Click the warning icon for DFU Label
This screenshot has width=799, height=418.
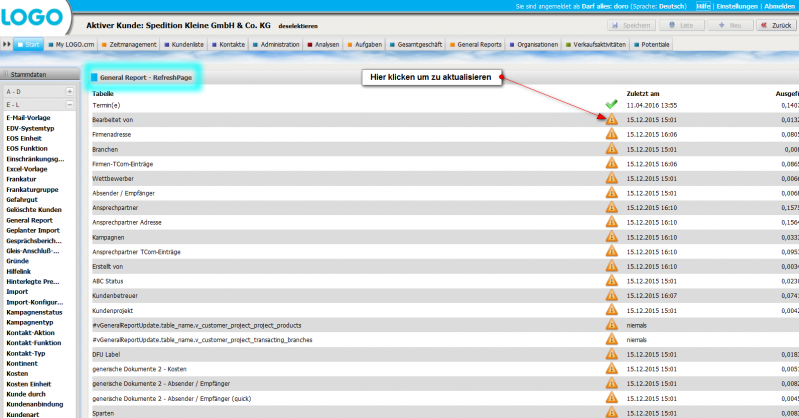click(x=611, y=354)
